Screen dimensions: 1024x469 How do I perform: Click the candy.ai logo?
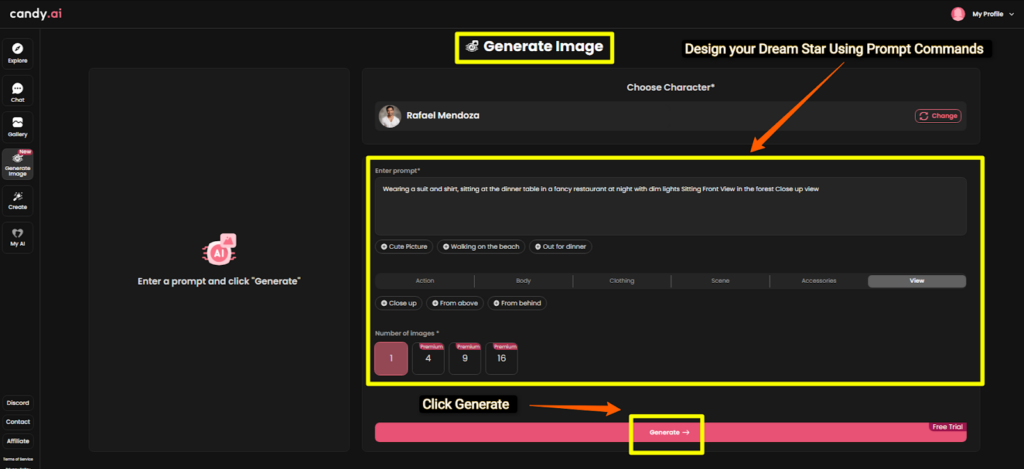36,13
